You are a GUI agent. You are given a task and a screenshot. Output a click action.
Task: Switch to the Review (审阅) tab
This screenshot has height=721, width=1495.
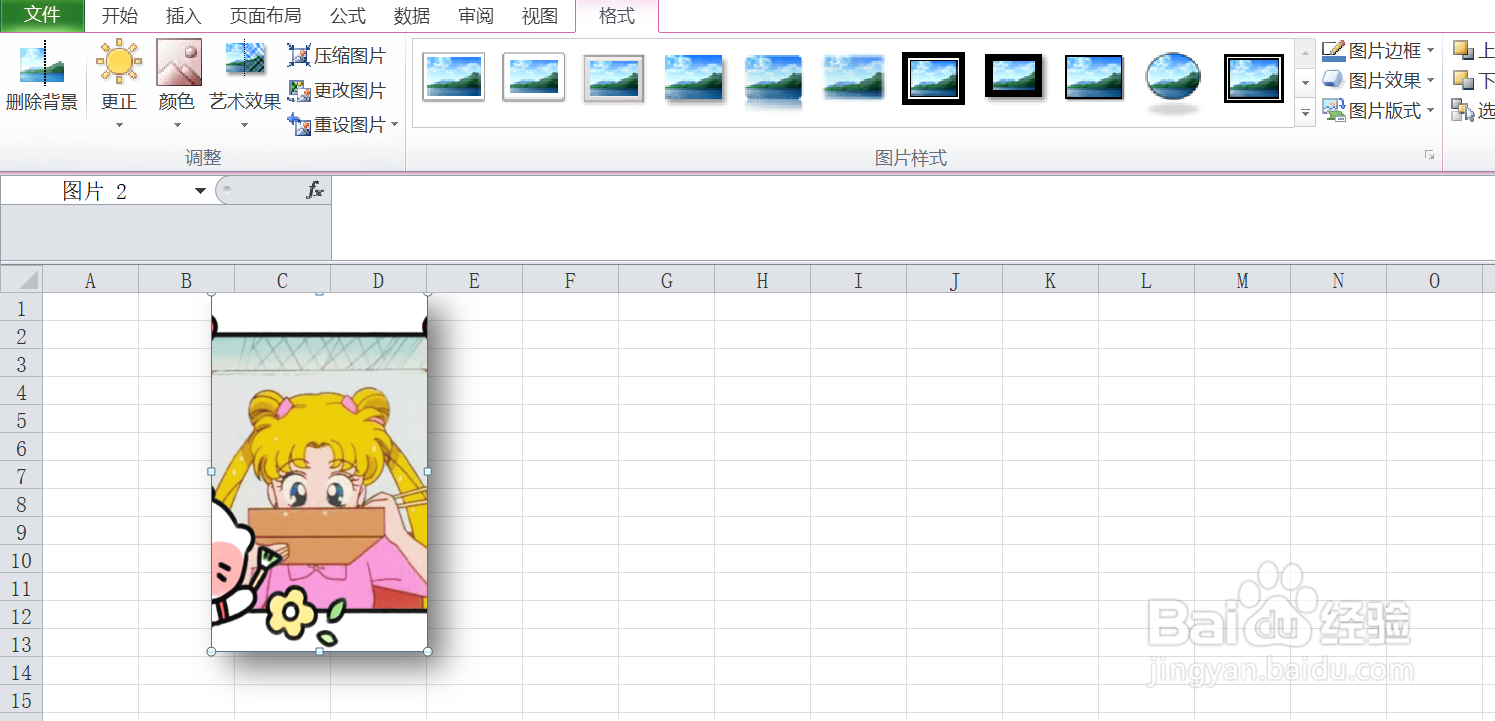click(x=476, y=16)
